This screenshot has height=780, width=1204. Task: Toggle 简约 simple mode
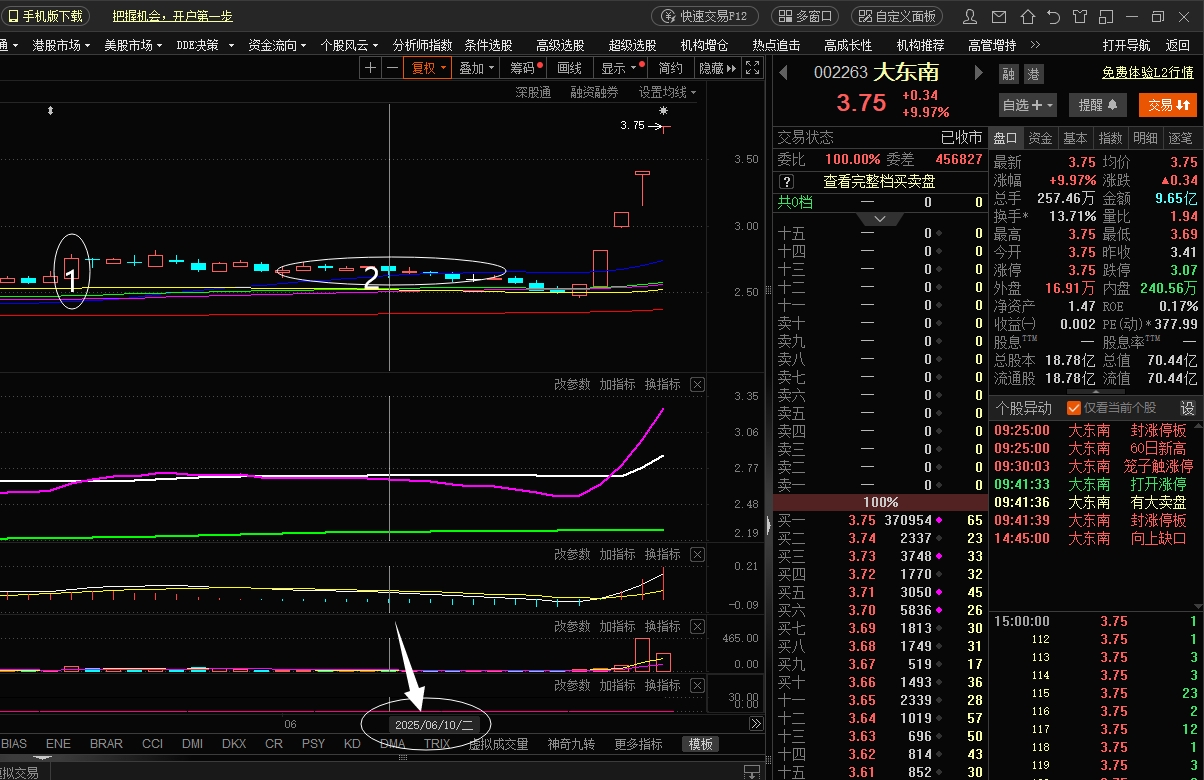670,68
